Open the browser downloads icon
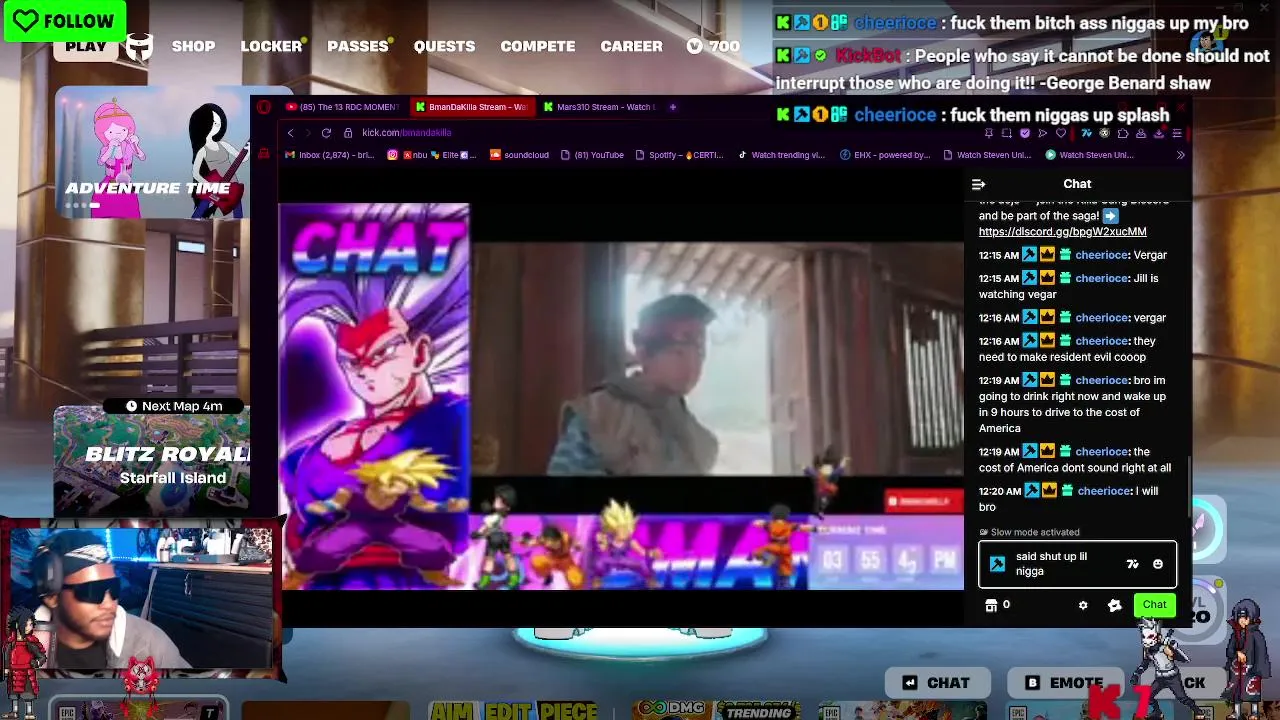 1159,133
